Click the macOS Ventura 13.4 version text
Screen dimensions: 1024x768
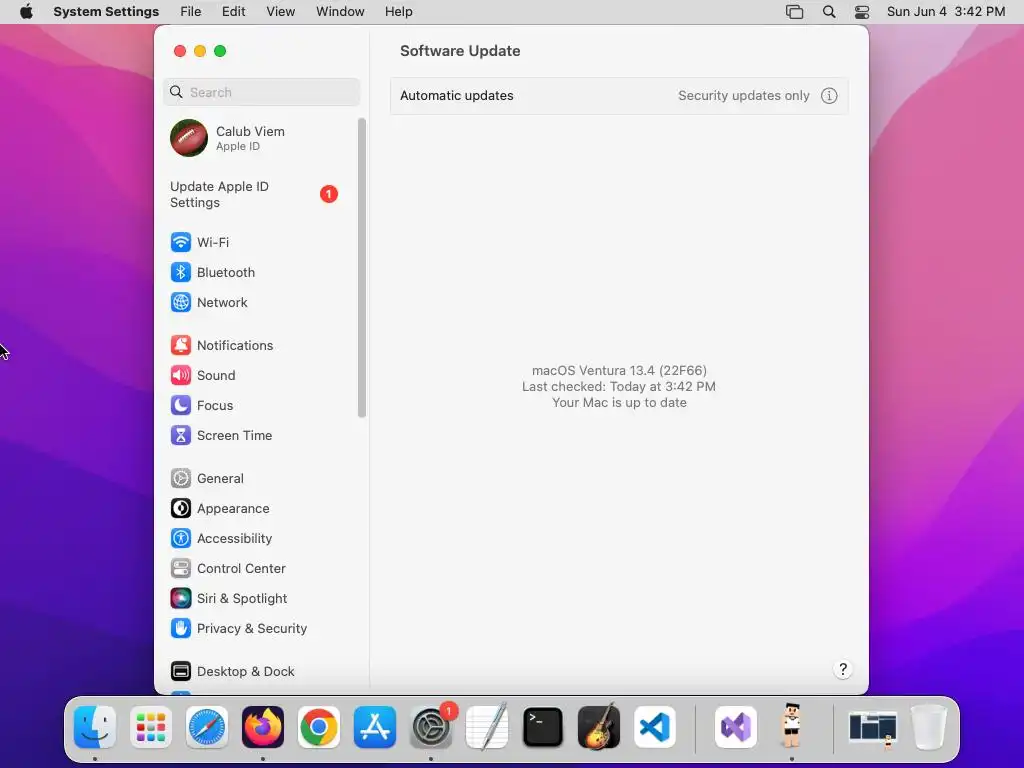[x=619, y=370]
